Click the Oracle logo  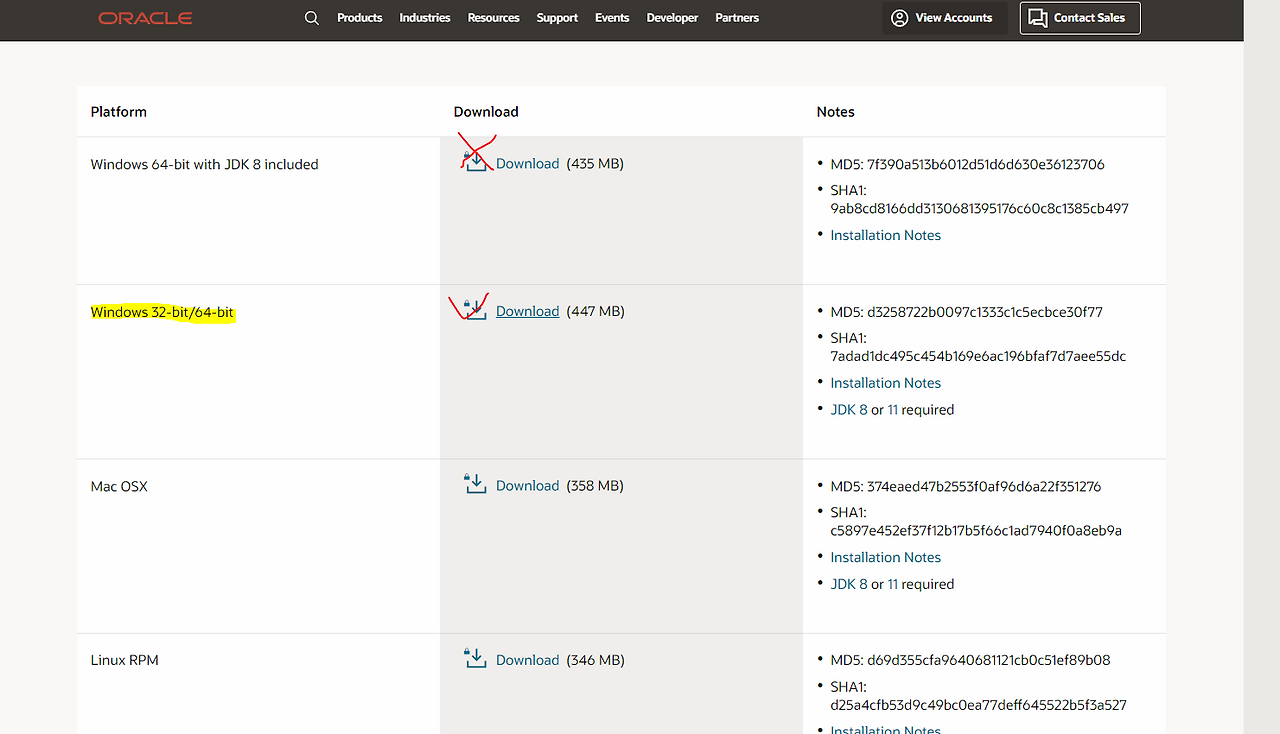pyautogui.click(x=145, y=18)
